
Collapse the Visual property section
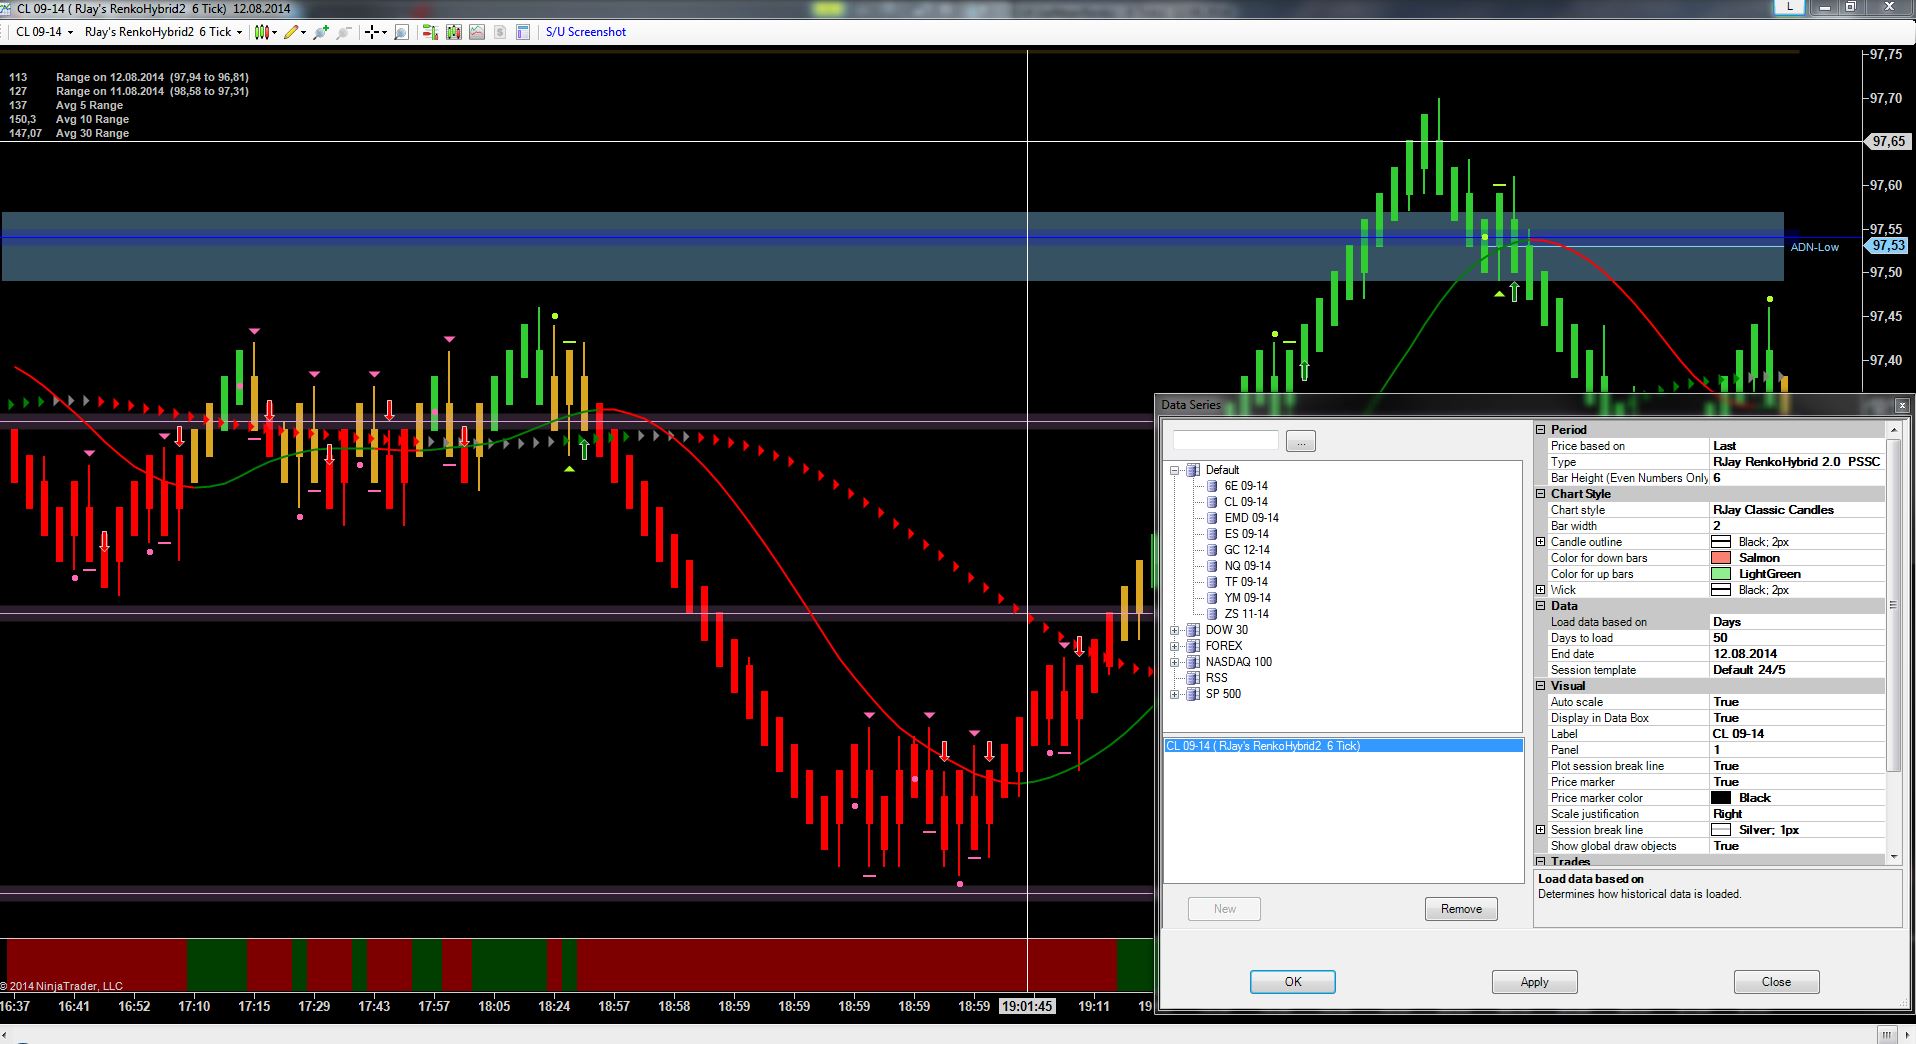pyautogui.click(x=1541, y=686)
